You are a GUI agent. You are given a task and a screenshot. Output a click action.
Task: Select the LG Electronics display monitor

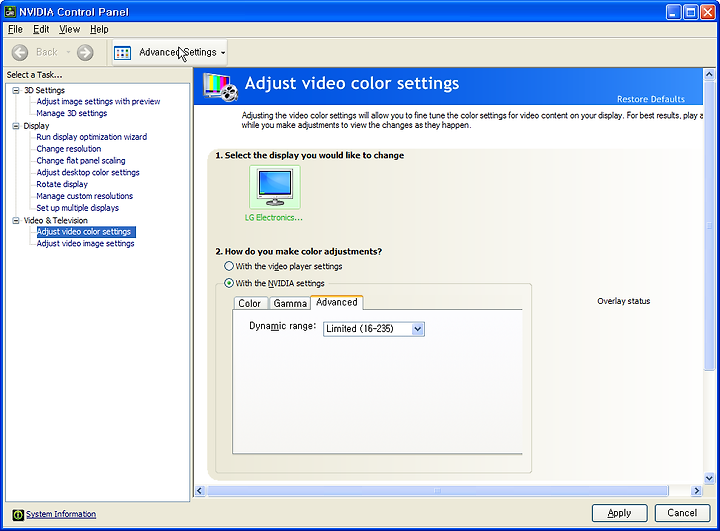coord(275,187)
